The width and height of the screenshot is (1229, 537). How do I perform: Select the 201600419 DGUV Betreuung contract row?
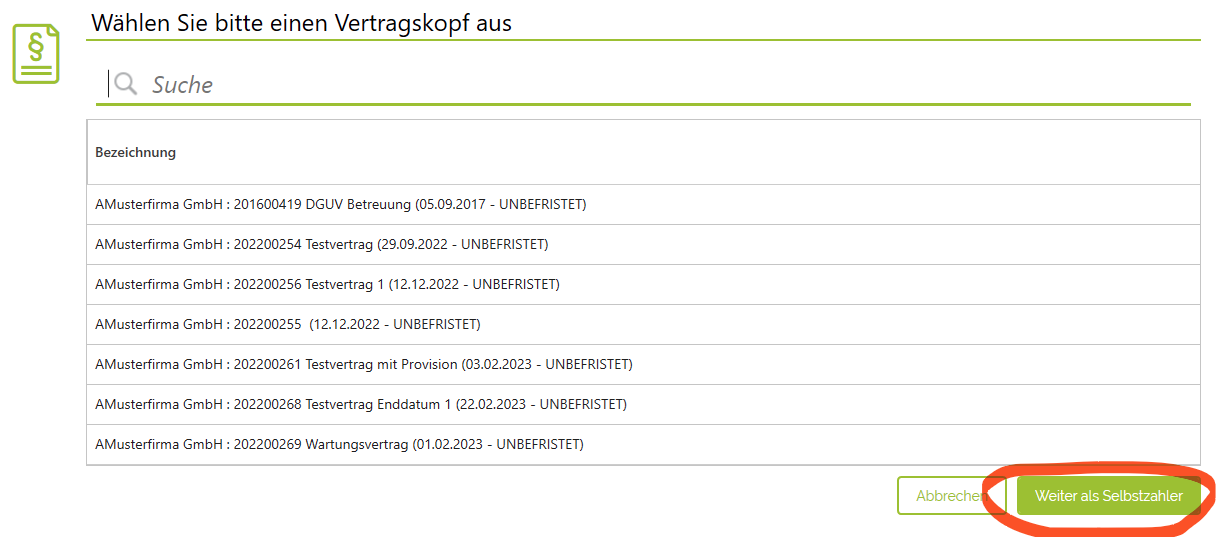[x=643, y=204]
